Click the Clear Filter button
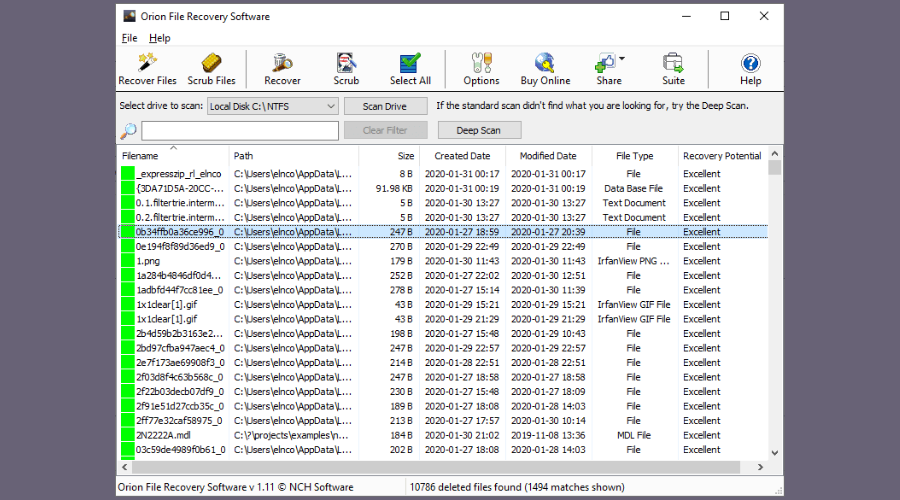This screenshot has height=500, width=900. [385, 130]
